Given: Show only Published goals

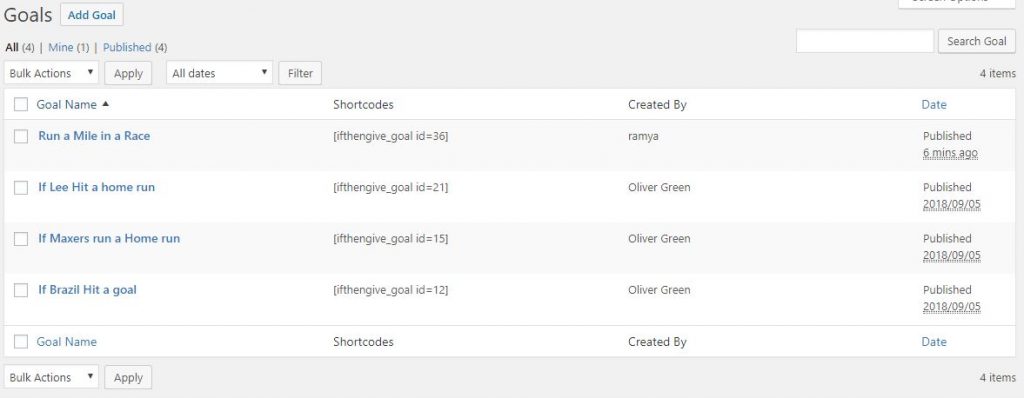Looking at the screenshot, I should click(127, 47).
